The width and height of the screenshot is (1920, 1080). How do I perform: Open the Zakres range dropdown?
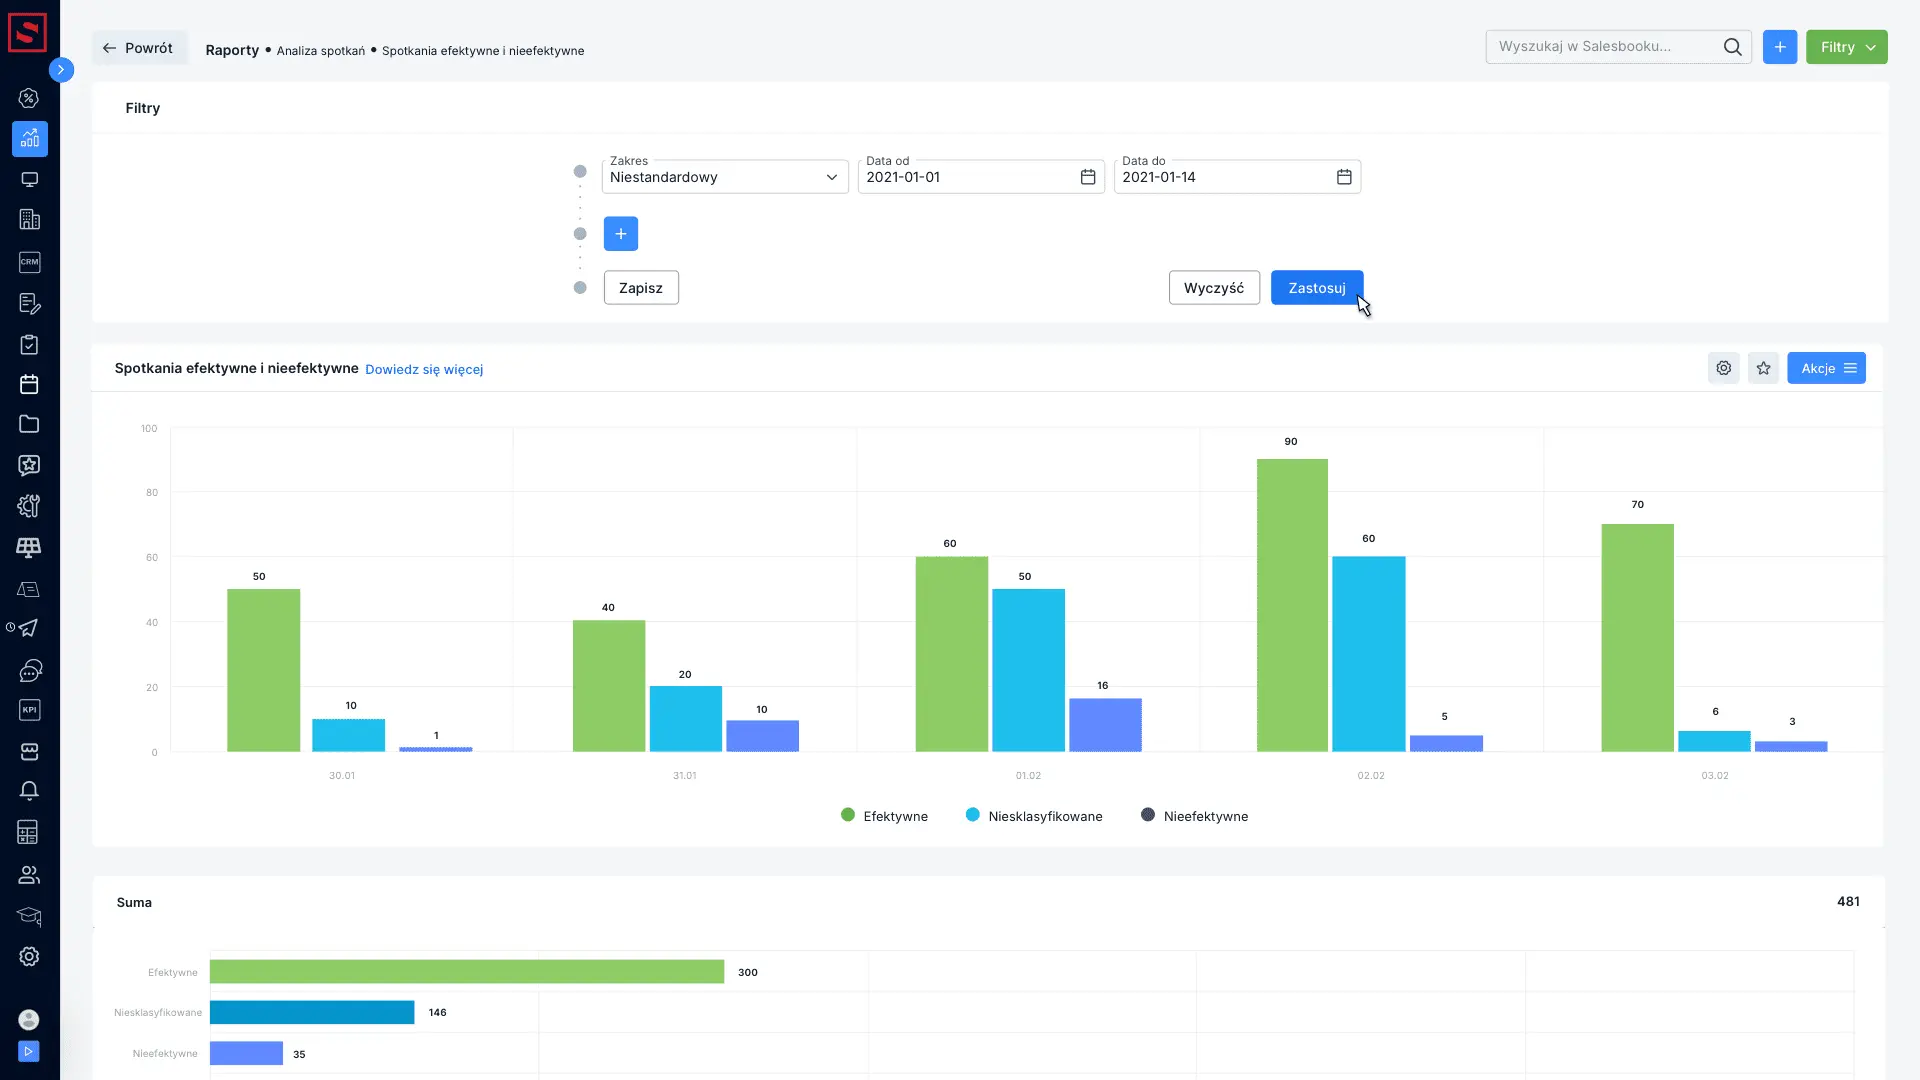click(x=724, y=177)
